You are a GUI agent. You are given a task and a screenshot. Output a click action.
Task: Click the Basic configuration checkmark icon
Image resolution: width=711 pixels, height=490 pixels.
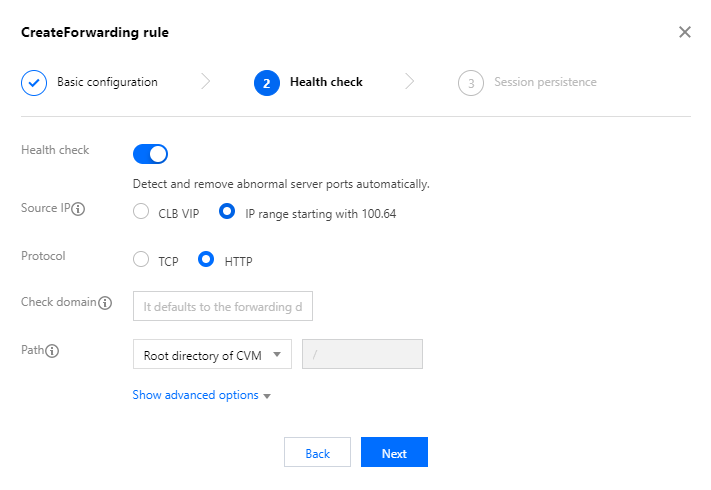pos(34,83)
